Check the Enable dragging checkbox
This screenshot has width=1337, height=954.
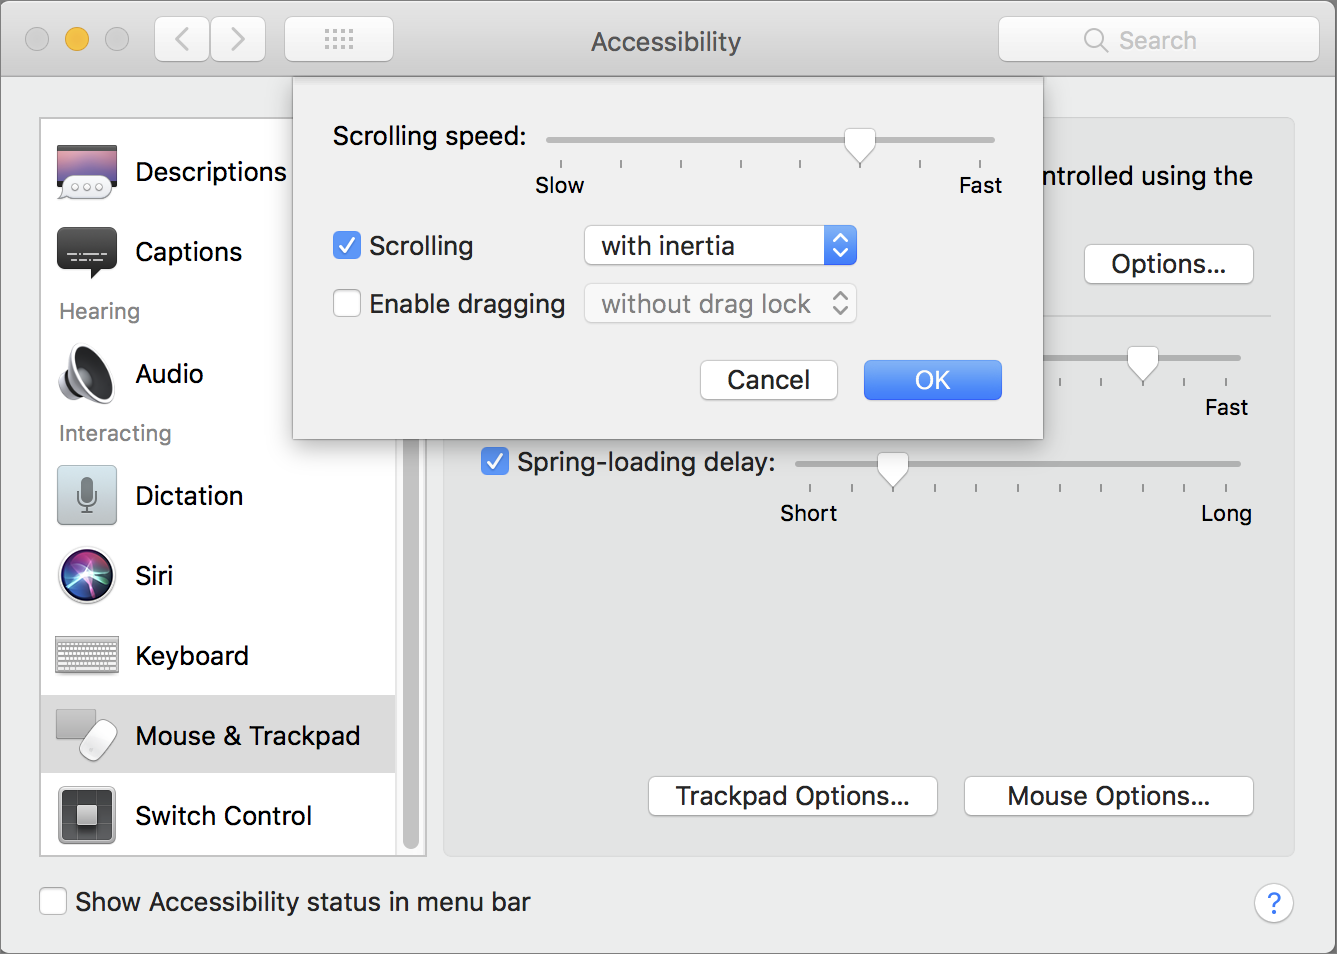(x=347, y=303)
